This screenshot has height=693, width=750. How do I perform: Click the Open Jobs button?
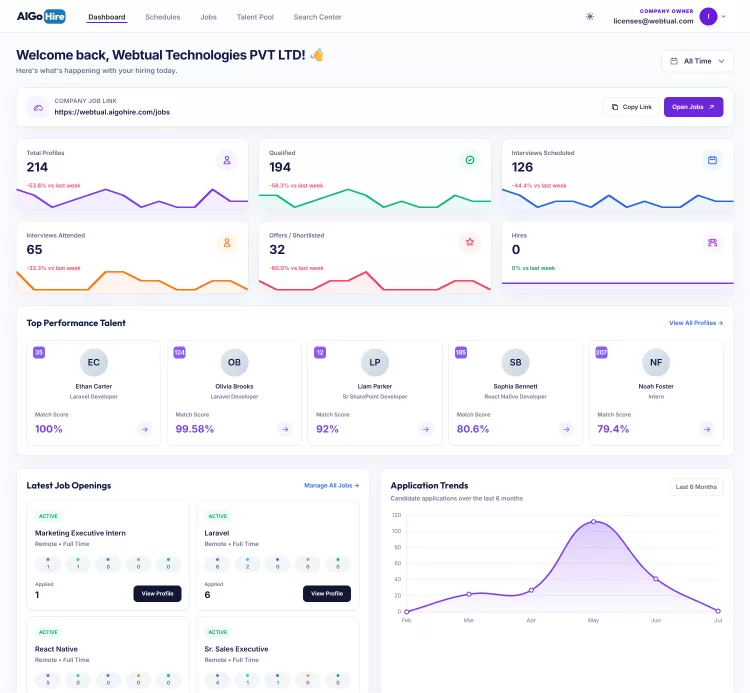693,107
